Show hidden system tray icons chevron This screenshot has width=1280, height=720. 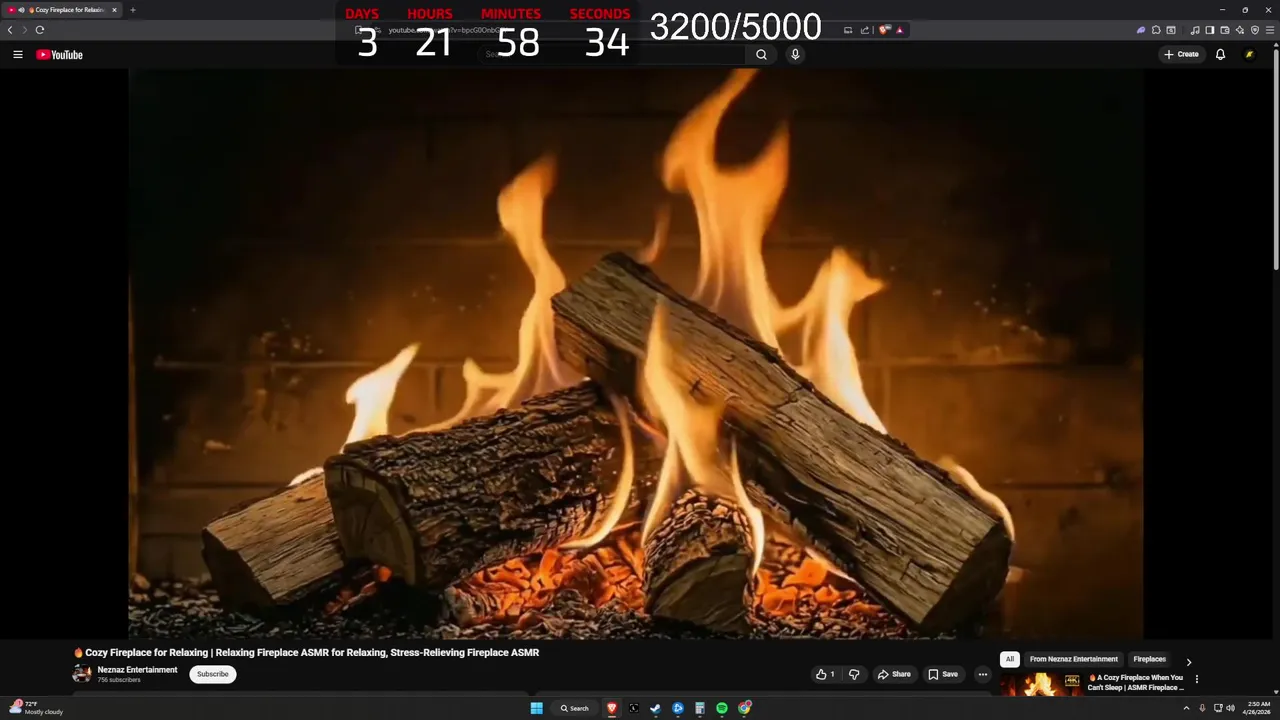click(1186, 708)
